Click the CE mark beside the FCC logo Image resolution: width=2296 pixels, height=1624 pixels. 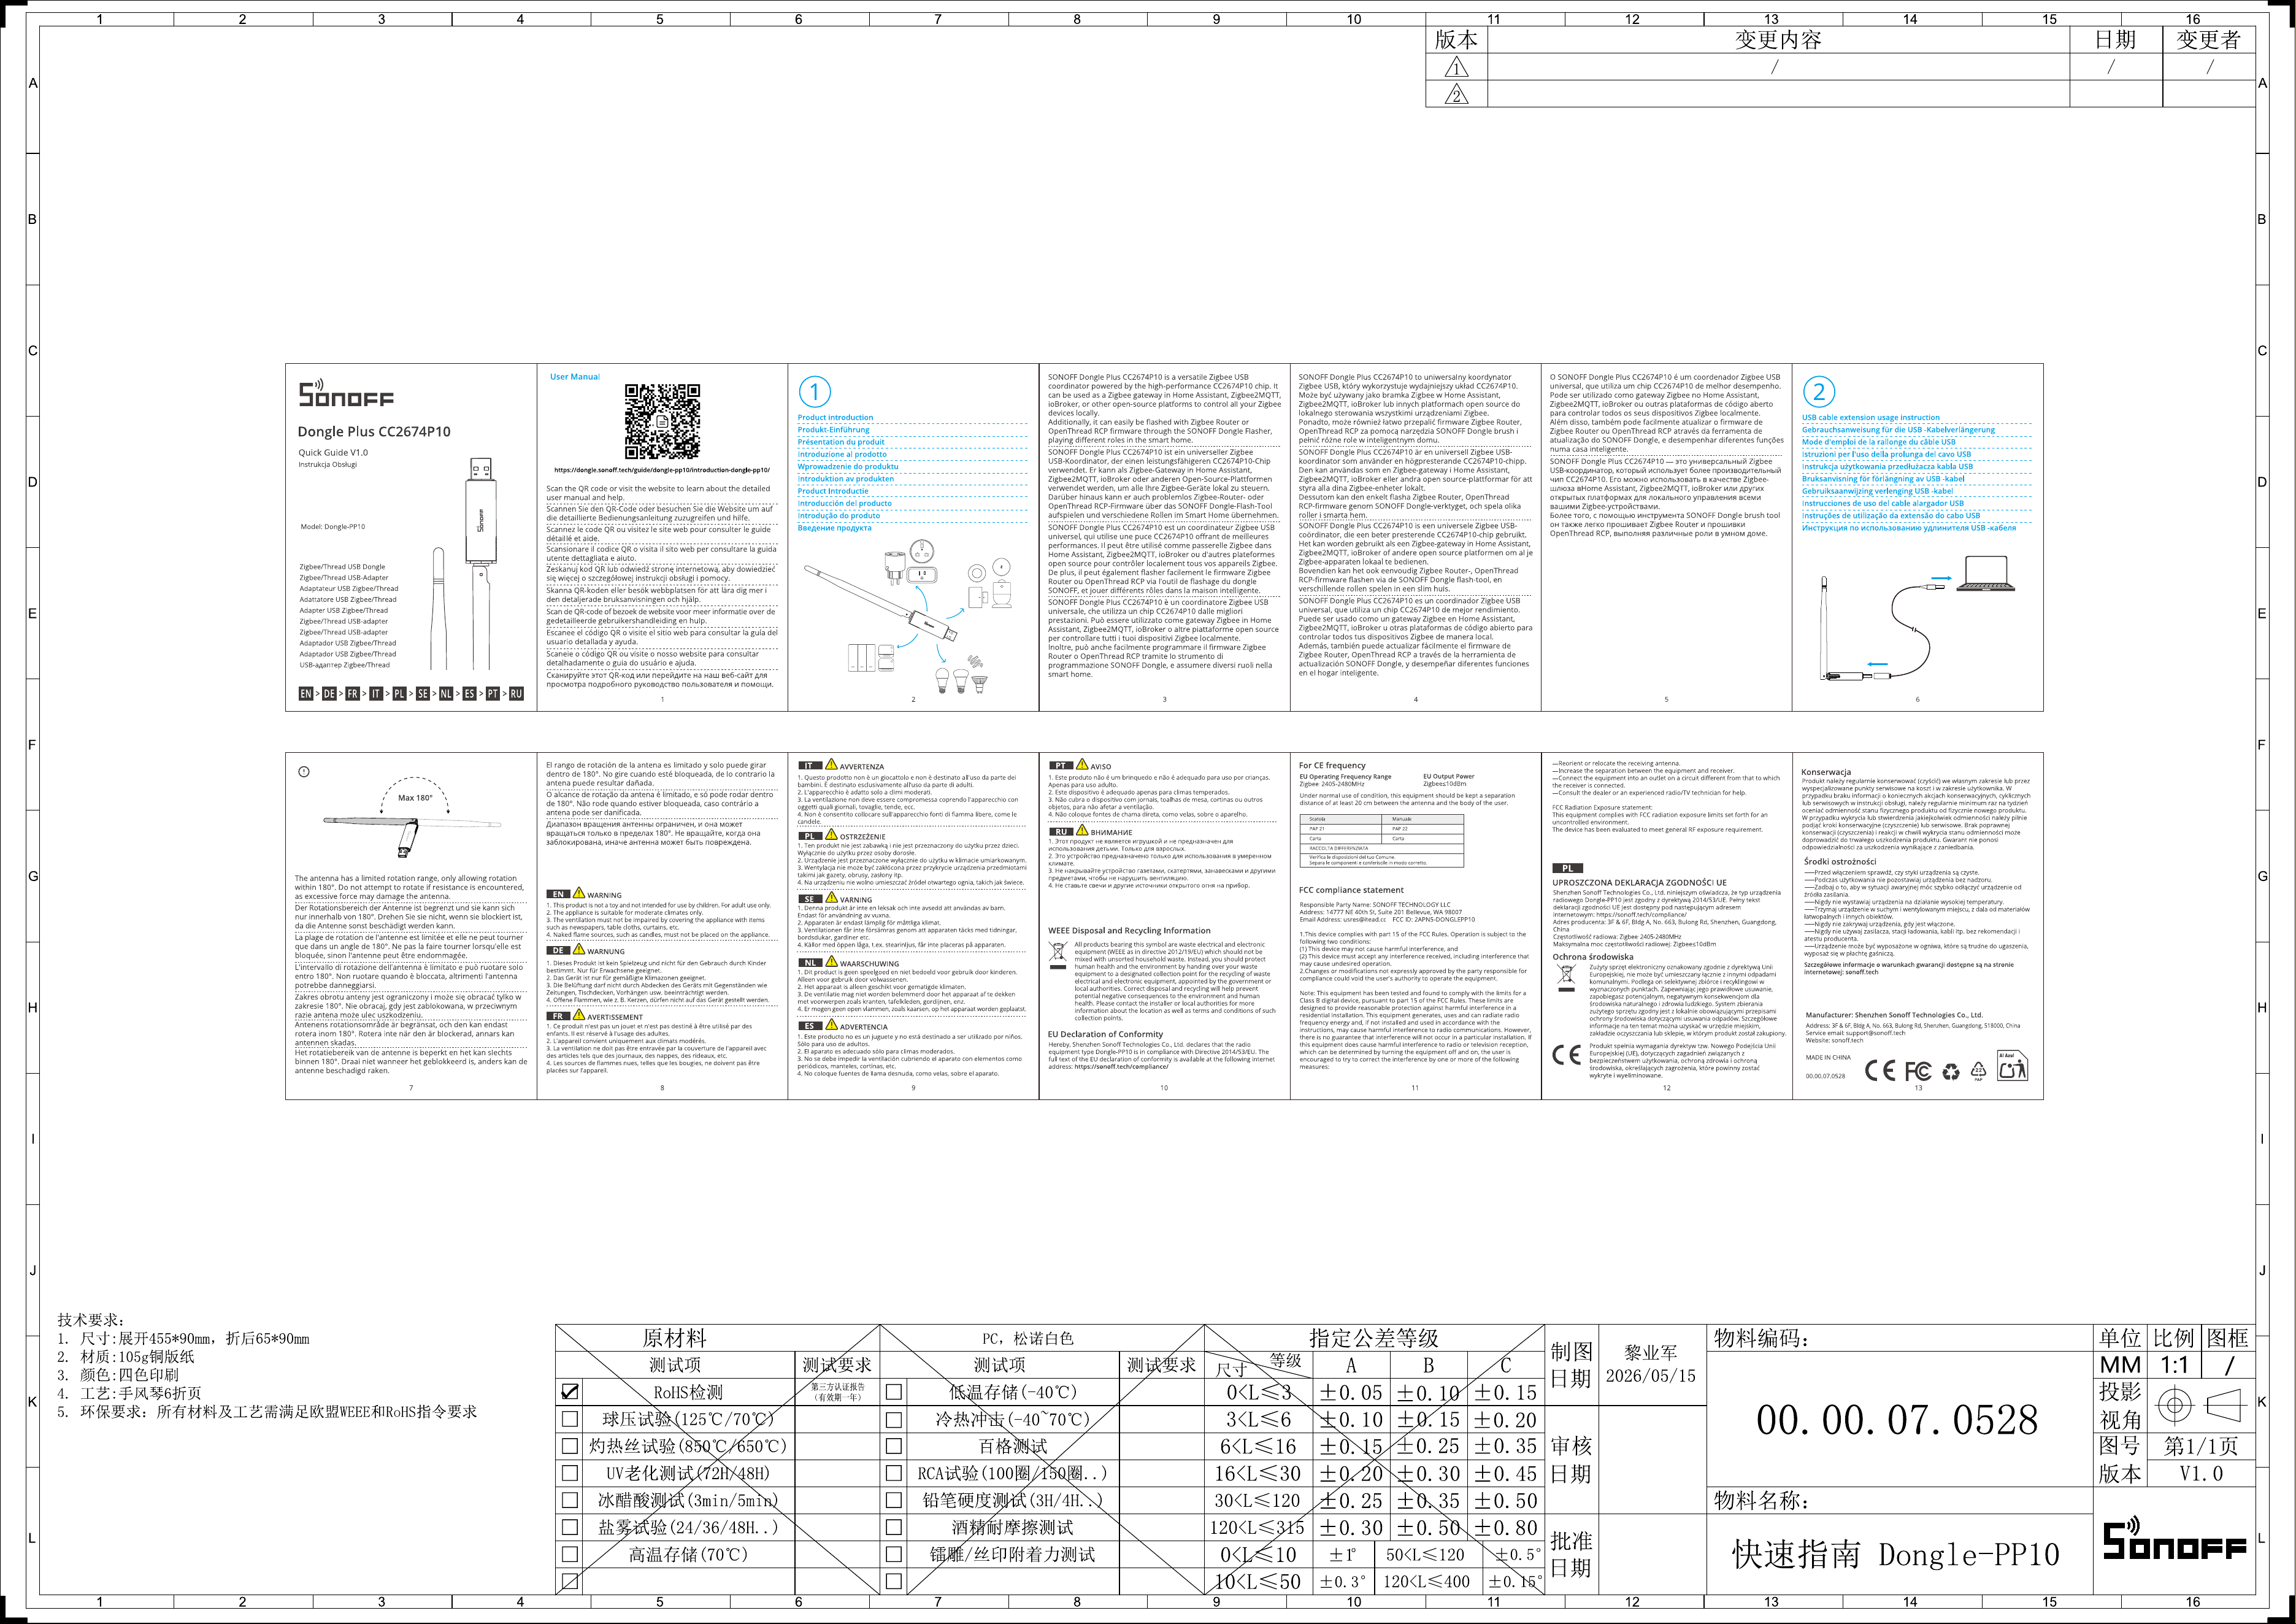pyautogui.click(x=1880, y=1071)
